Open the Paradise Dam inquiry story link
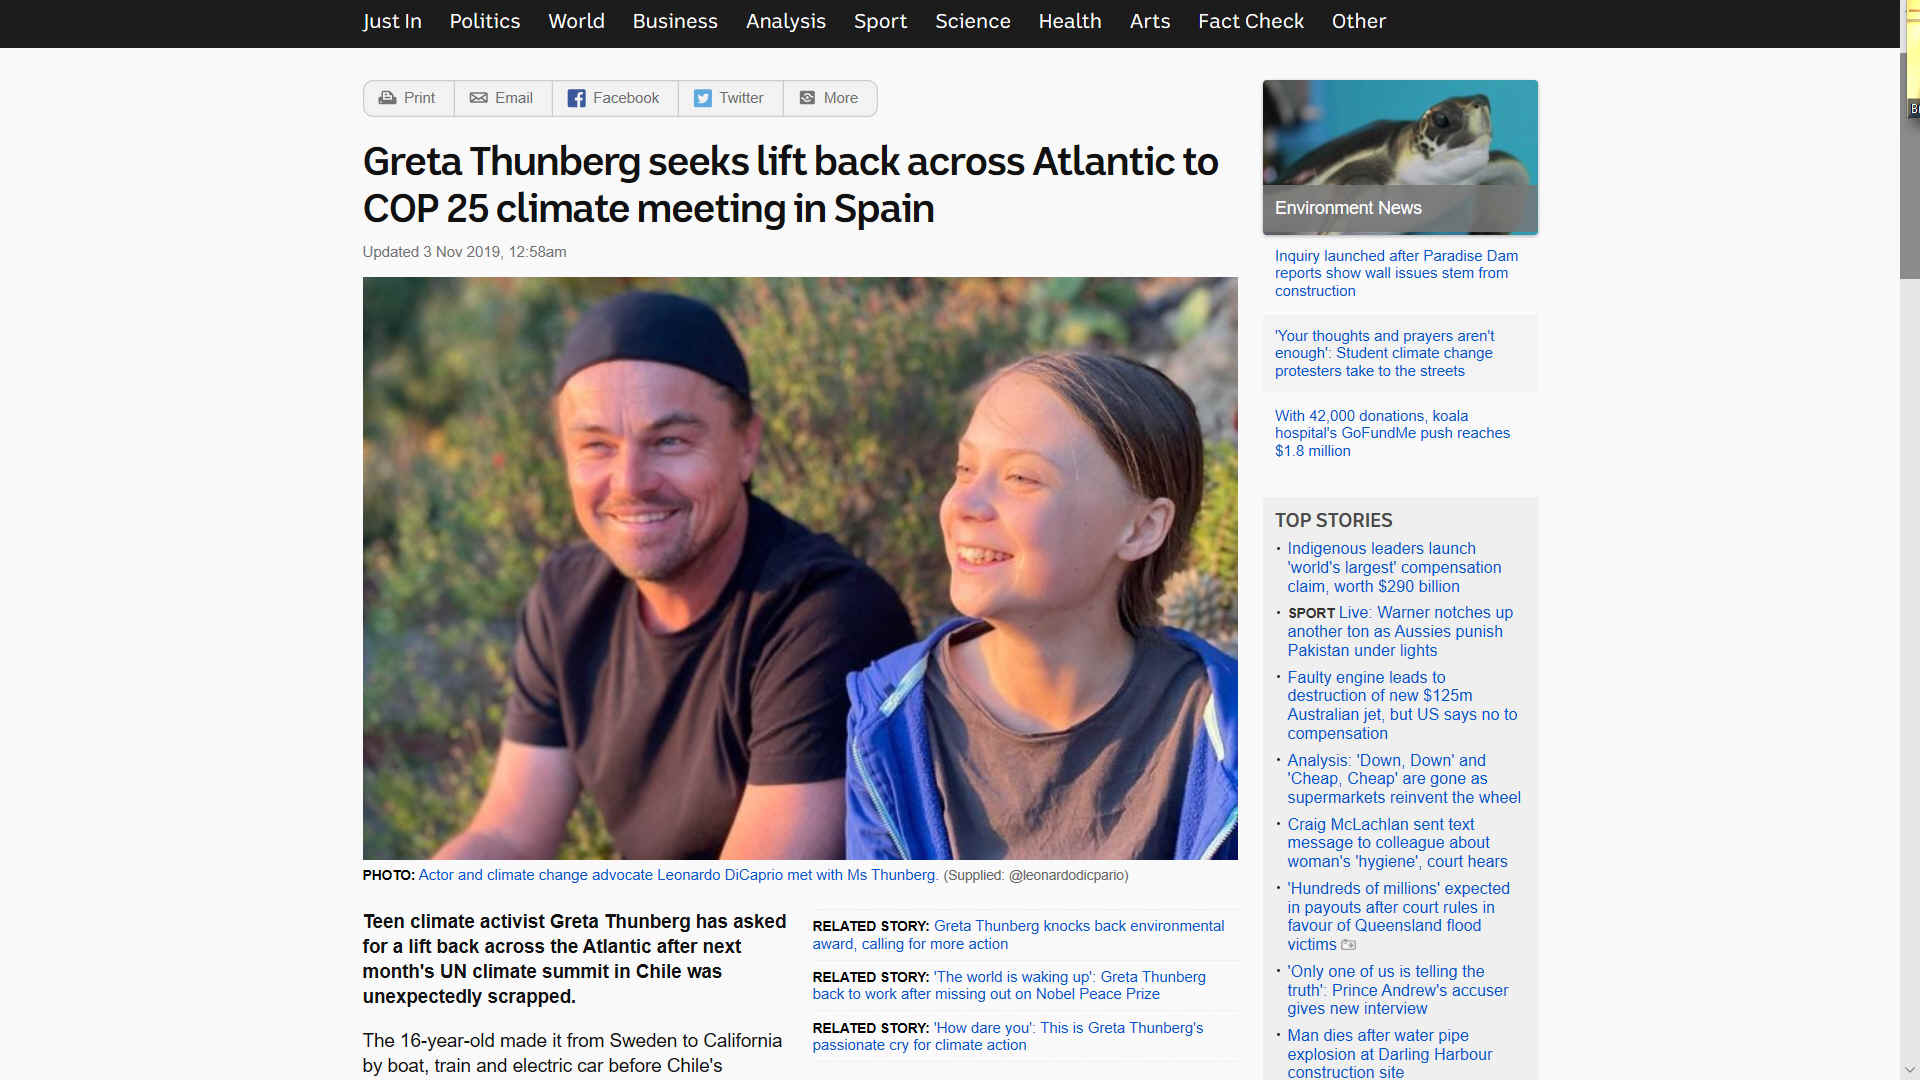 1396,273
